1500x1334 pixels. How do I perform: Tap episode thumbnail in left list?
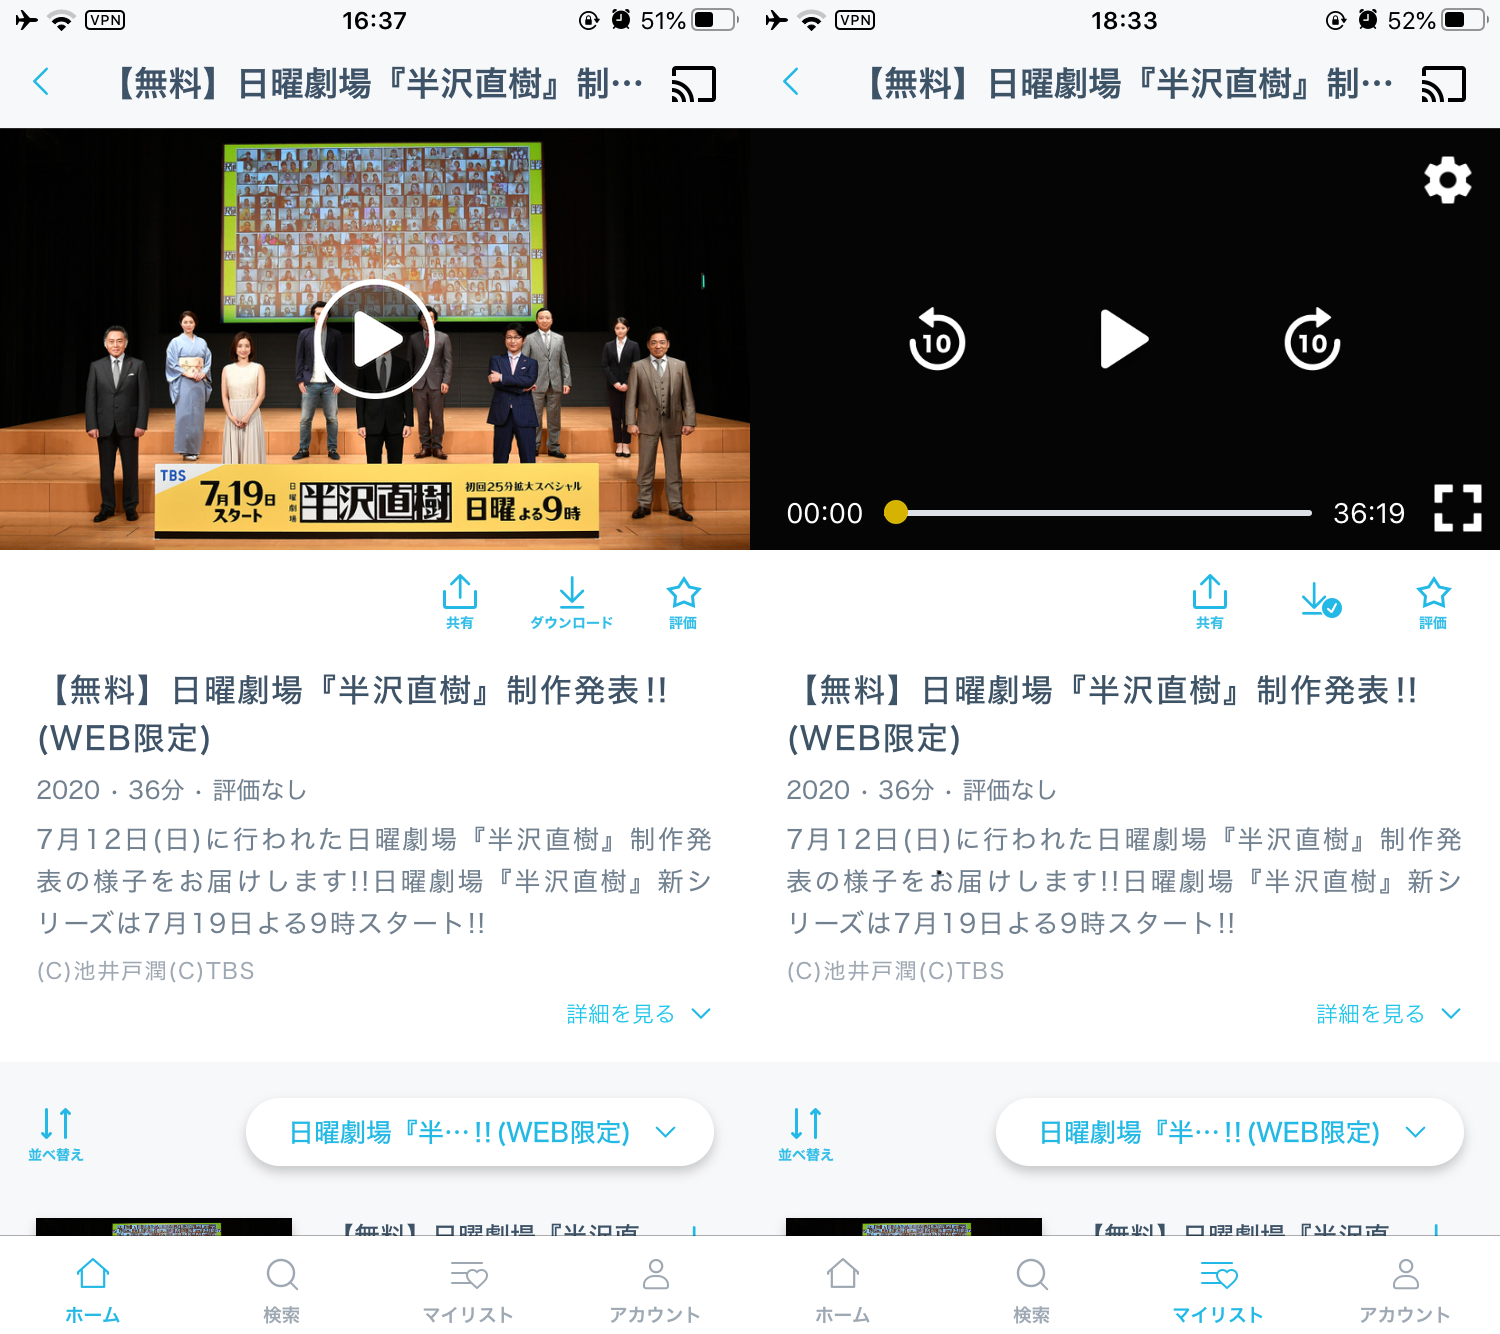[x=164, y=1227]
